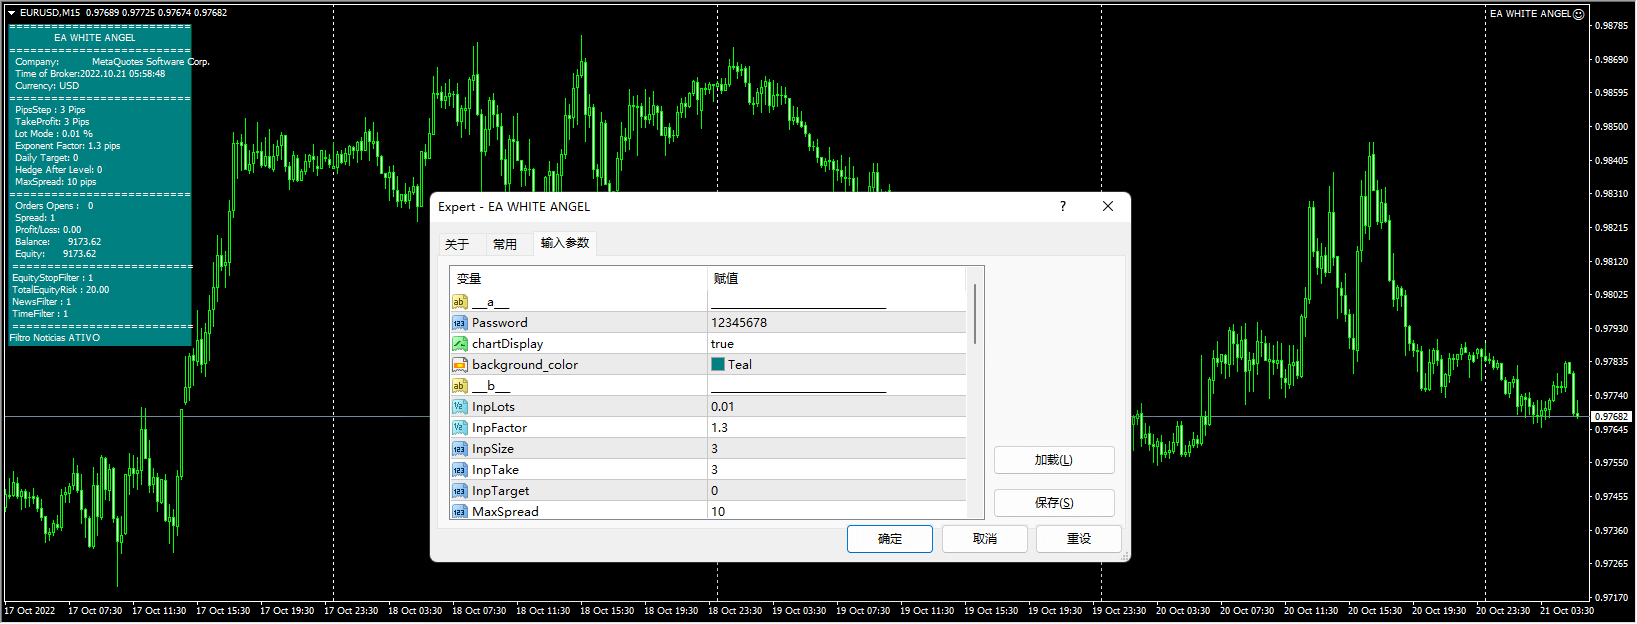Open the chart menu triangle beside EURUSD,M15

click(11, 13)
